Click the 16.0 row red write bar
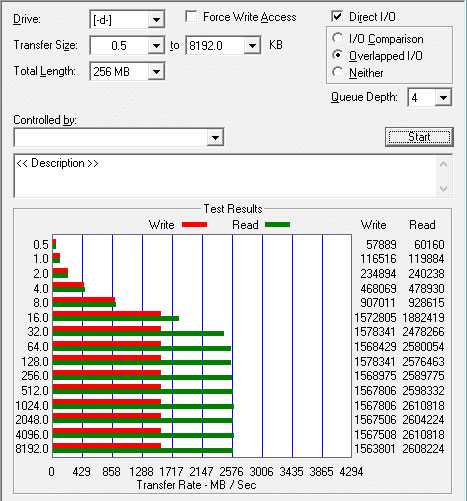This screenshot has height=501, width=467. [x=107, y=314]
